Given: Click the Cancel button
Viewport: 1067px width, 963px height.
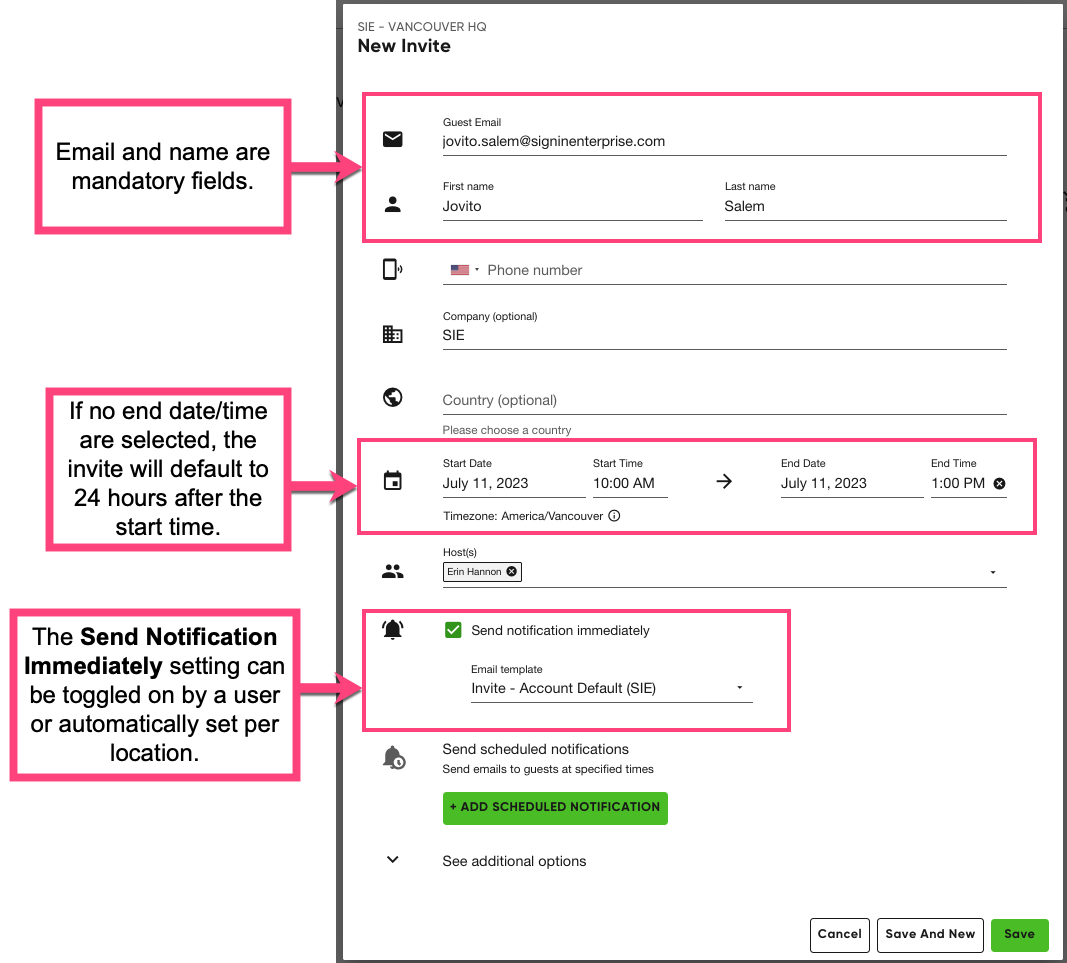Looking at the screenshot, I should click(x=839, y=934).
